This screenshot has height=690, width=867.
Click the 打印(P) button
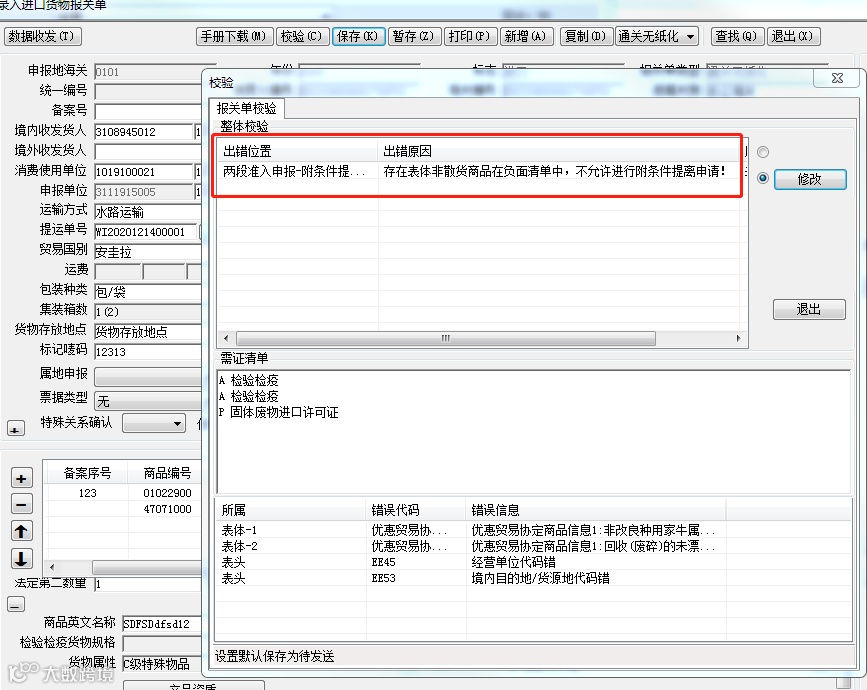[470, 36]
